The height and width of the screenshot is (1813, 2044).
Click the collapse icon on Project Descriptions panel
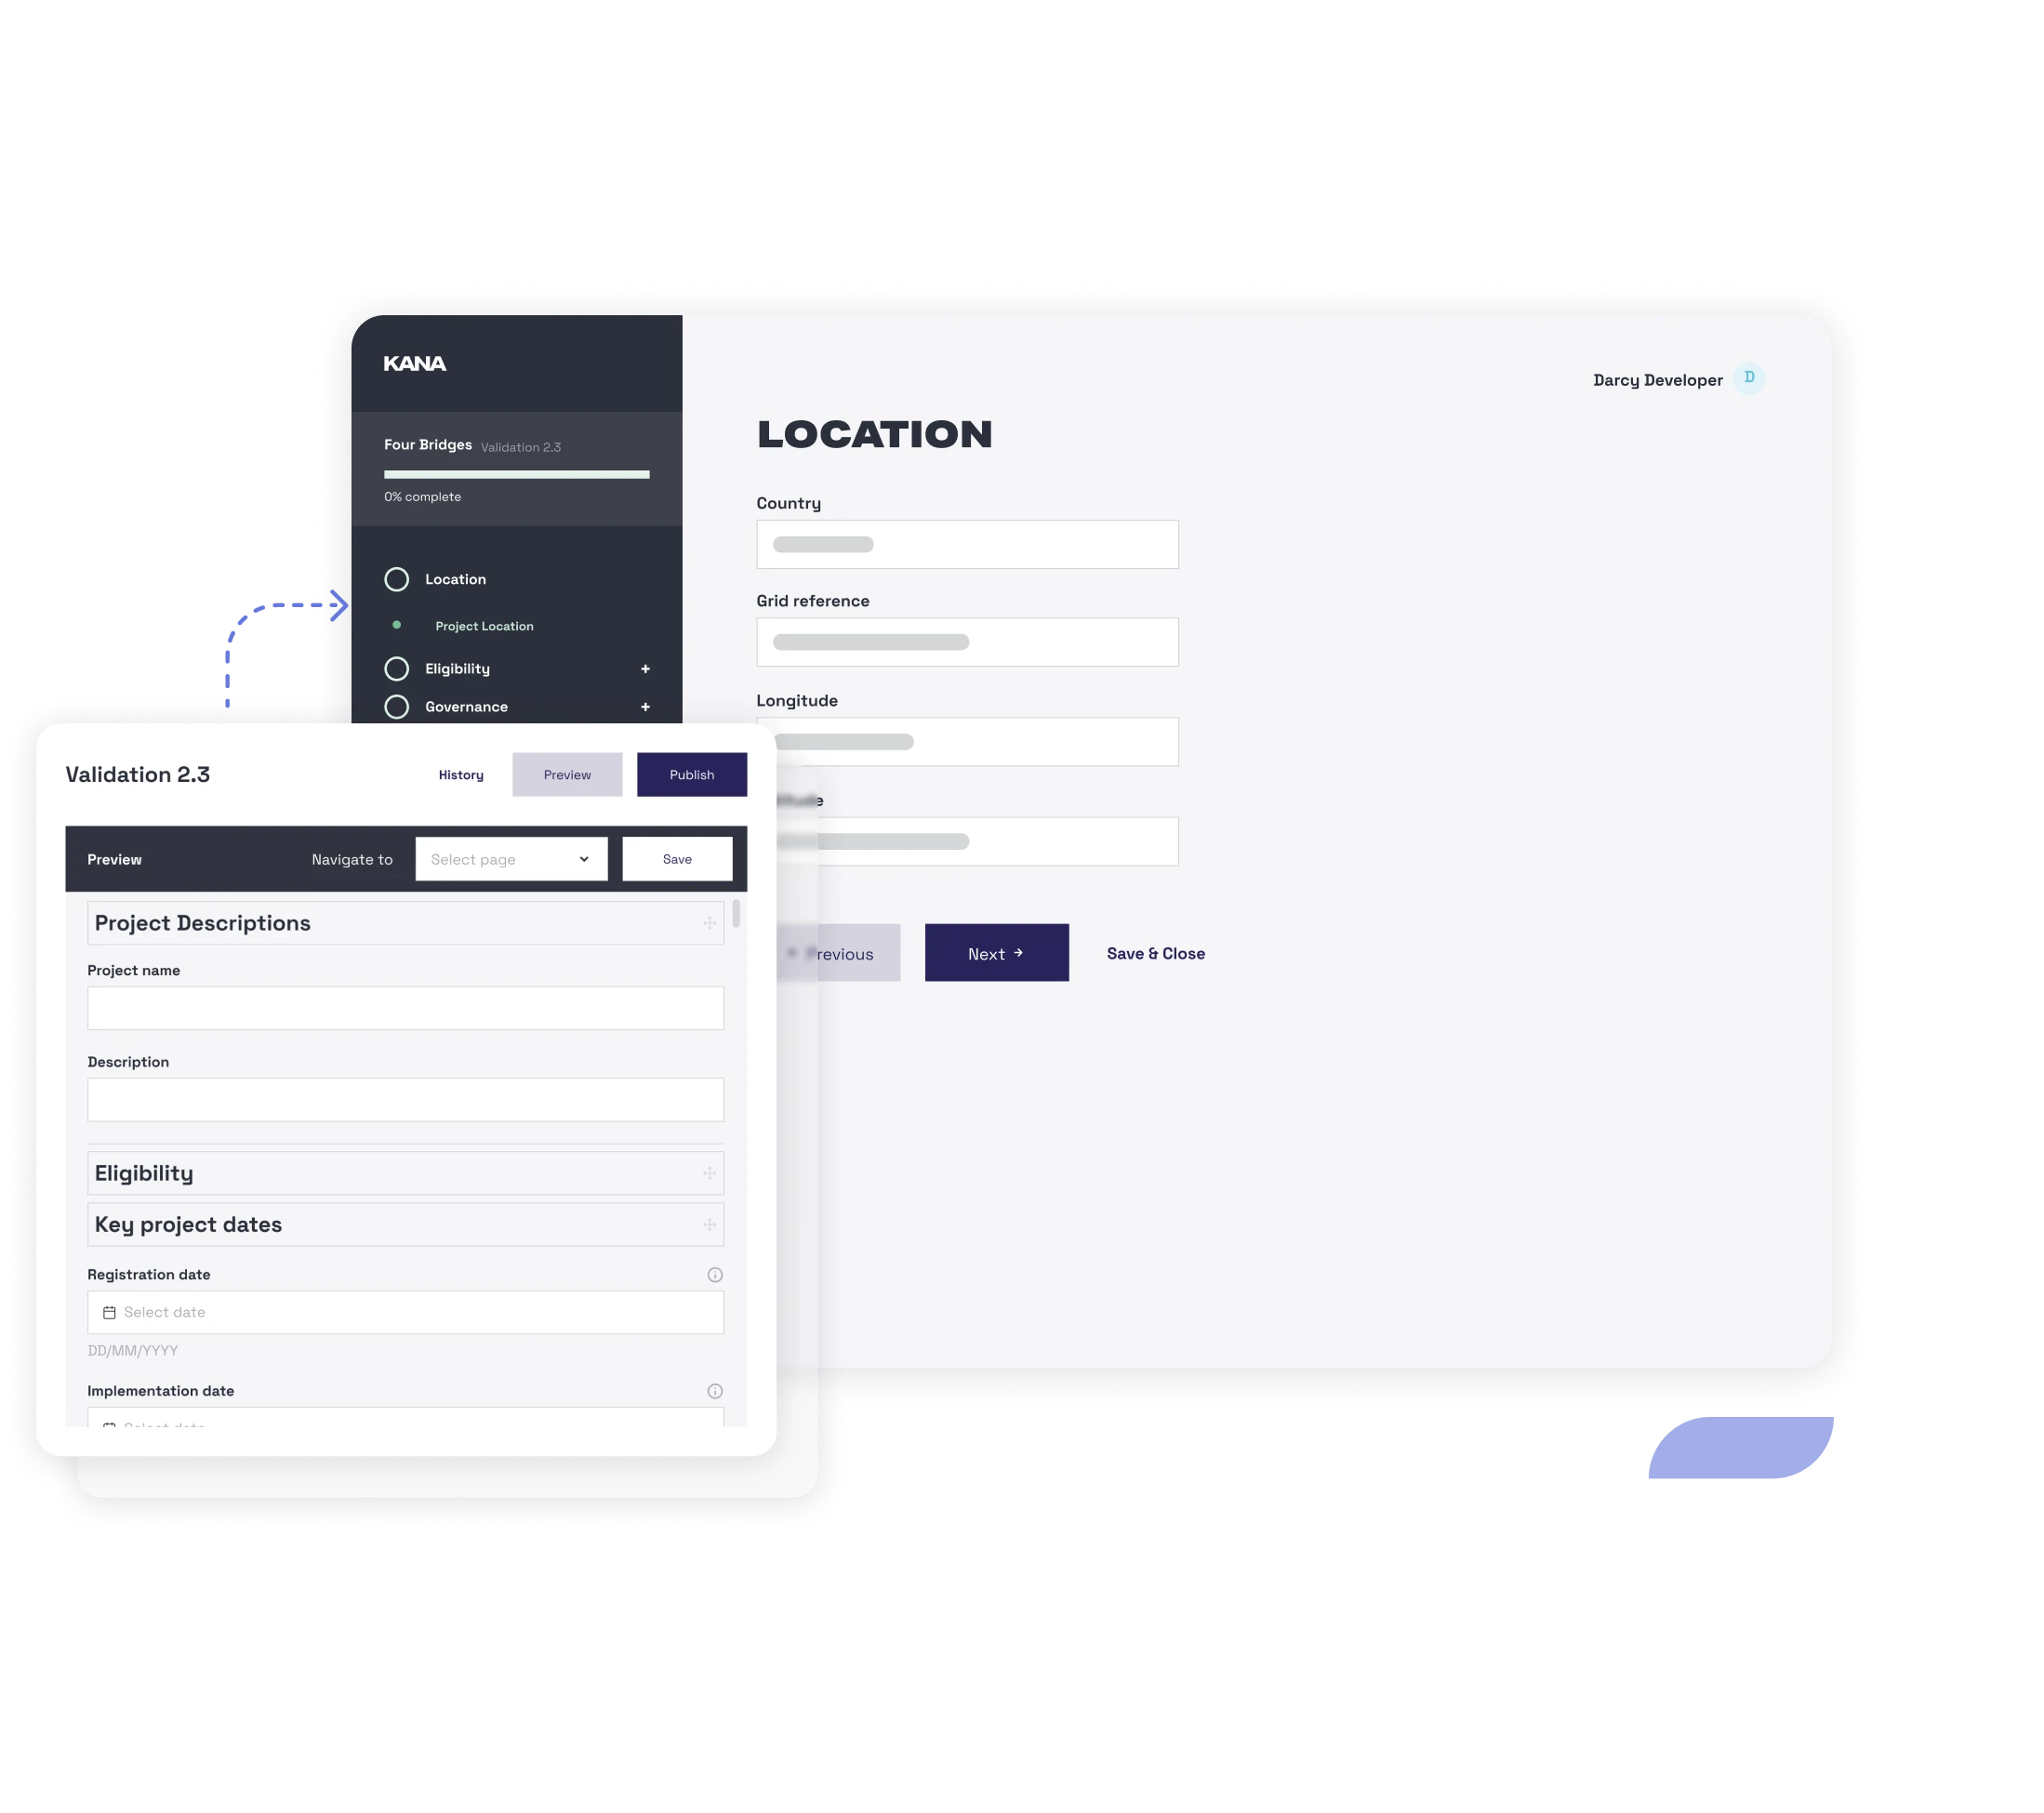click(709, 922)
